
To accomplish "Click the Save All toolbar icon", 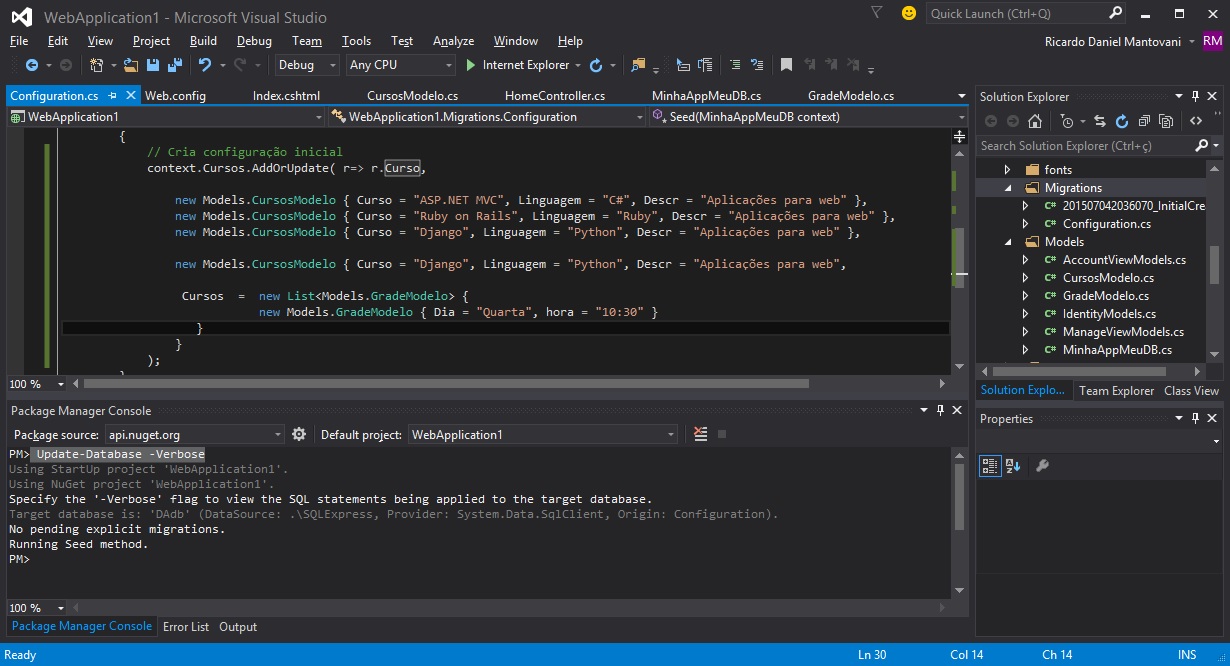I will [175, 65].
